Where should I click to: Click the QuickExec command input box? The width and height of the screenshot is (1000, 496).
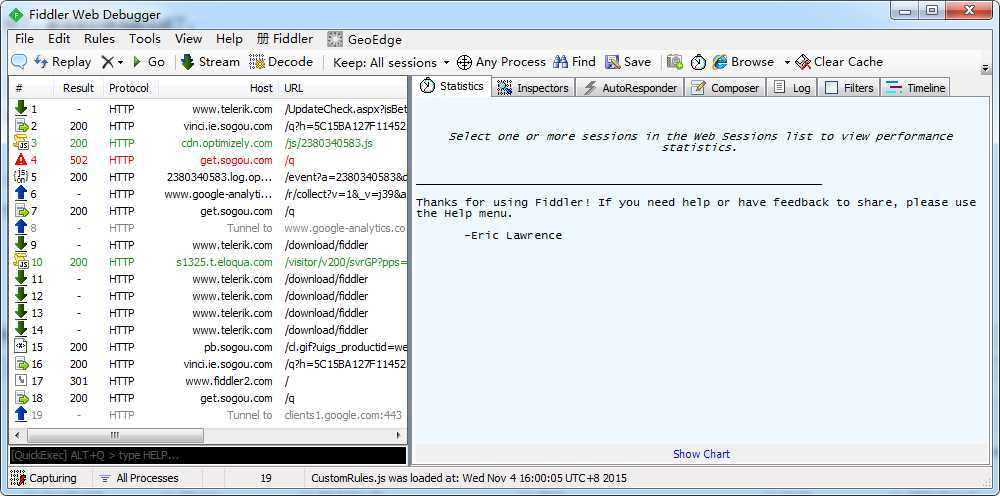tap(208, 455)
